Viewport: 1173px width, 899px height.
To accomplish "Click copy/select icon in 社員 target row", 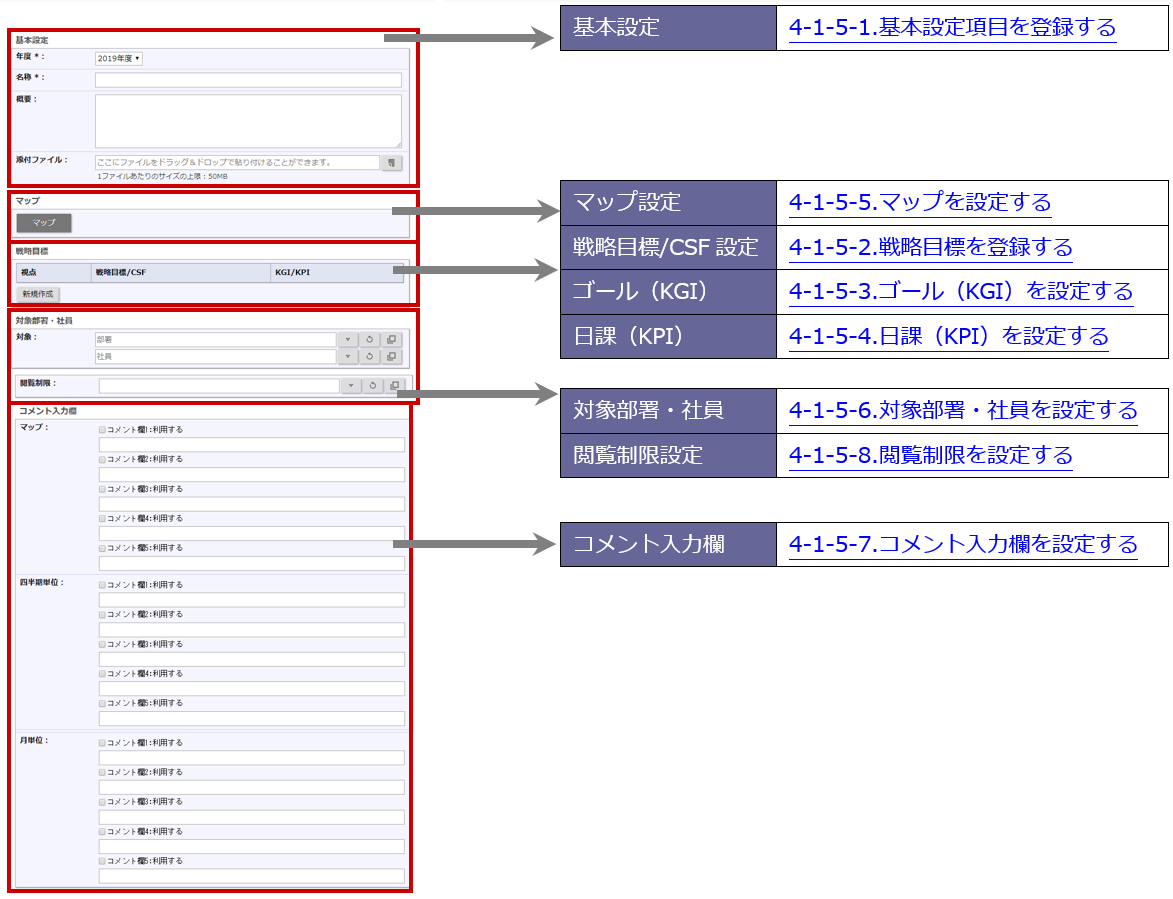I will tap(391, 357).
